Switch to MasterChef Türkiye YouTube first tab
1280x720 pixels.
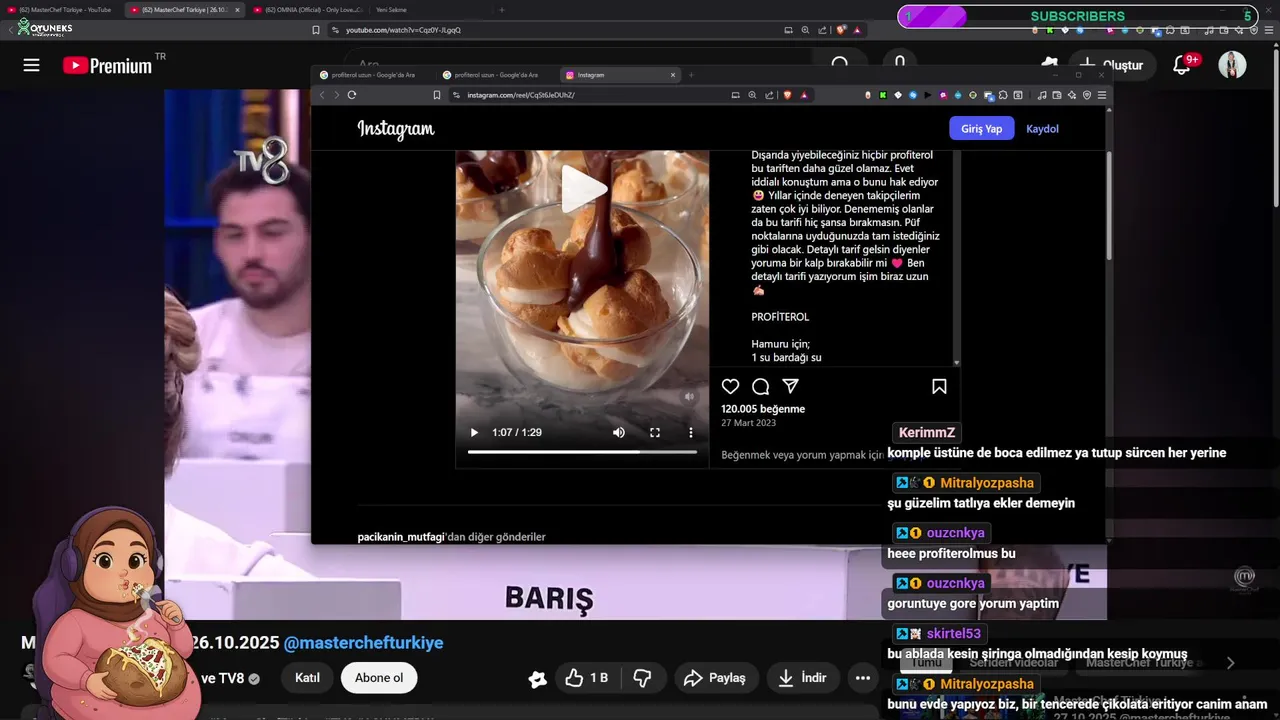(63, 10)
